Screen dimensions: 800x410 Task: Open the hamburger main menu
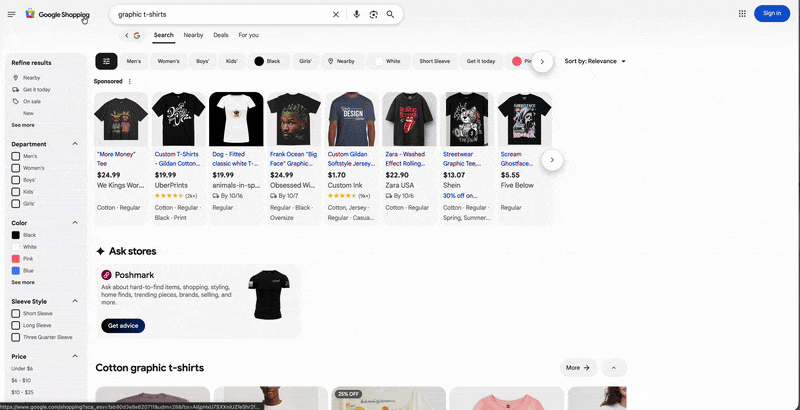[x=12, y=14]
